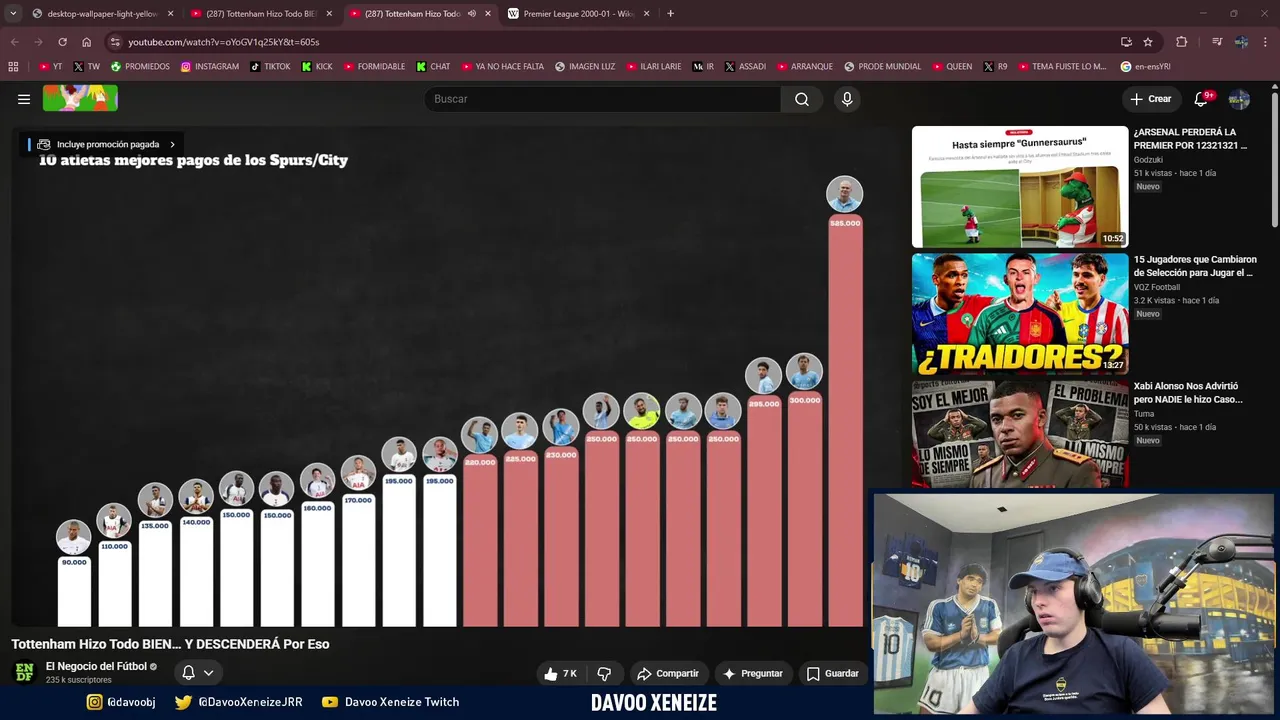Click the youtube.com address bar URL
The image size is (1280, 720).
tap(223, 42)
